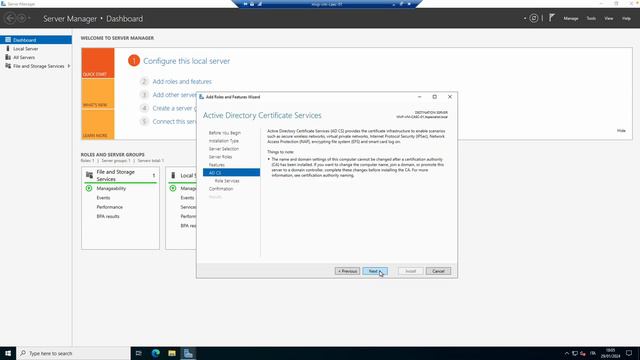This screenshot has width=640, height=360.
Task: Go to the Installation Type wizard step
Action: 224,141
